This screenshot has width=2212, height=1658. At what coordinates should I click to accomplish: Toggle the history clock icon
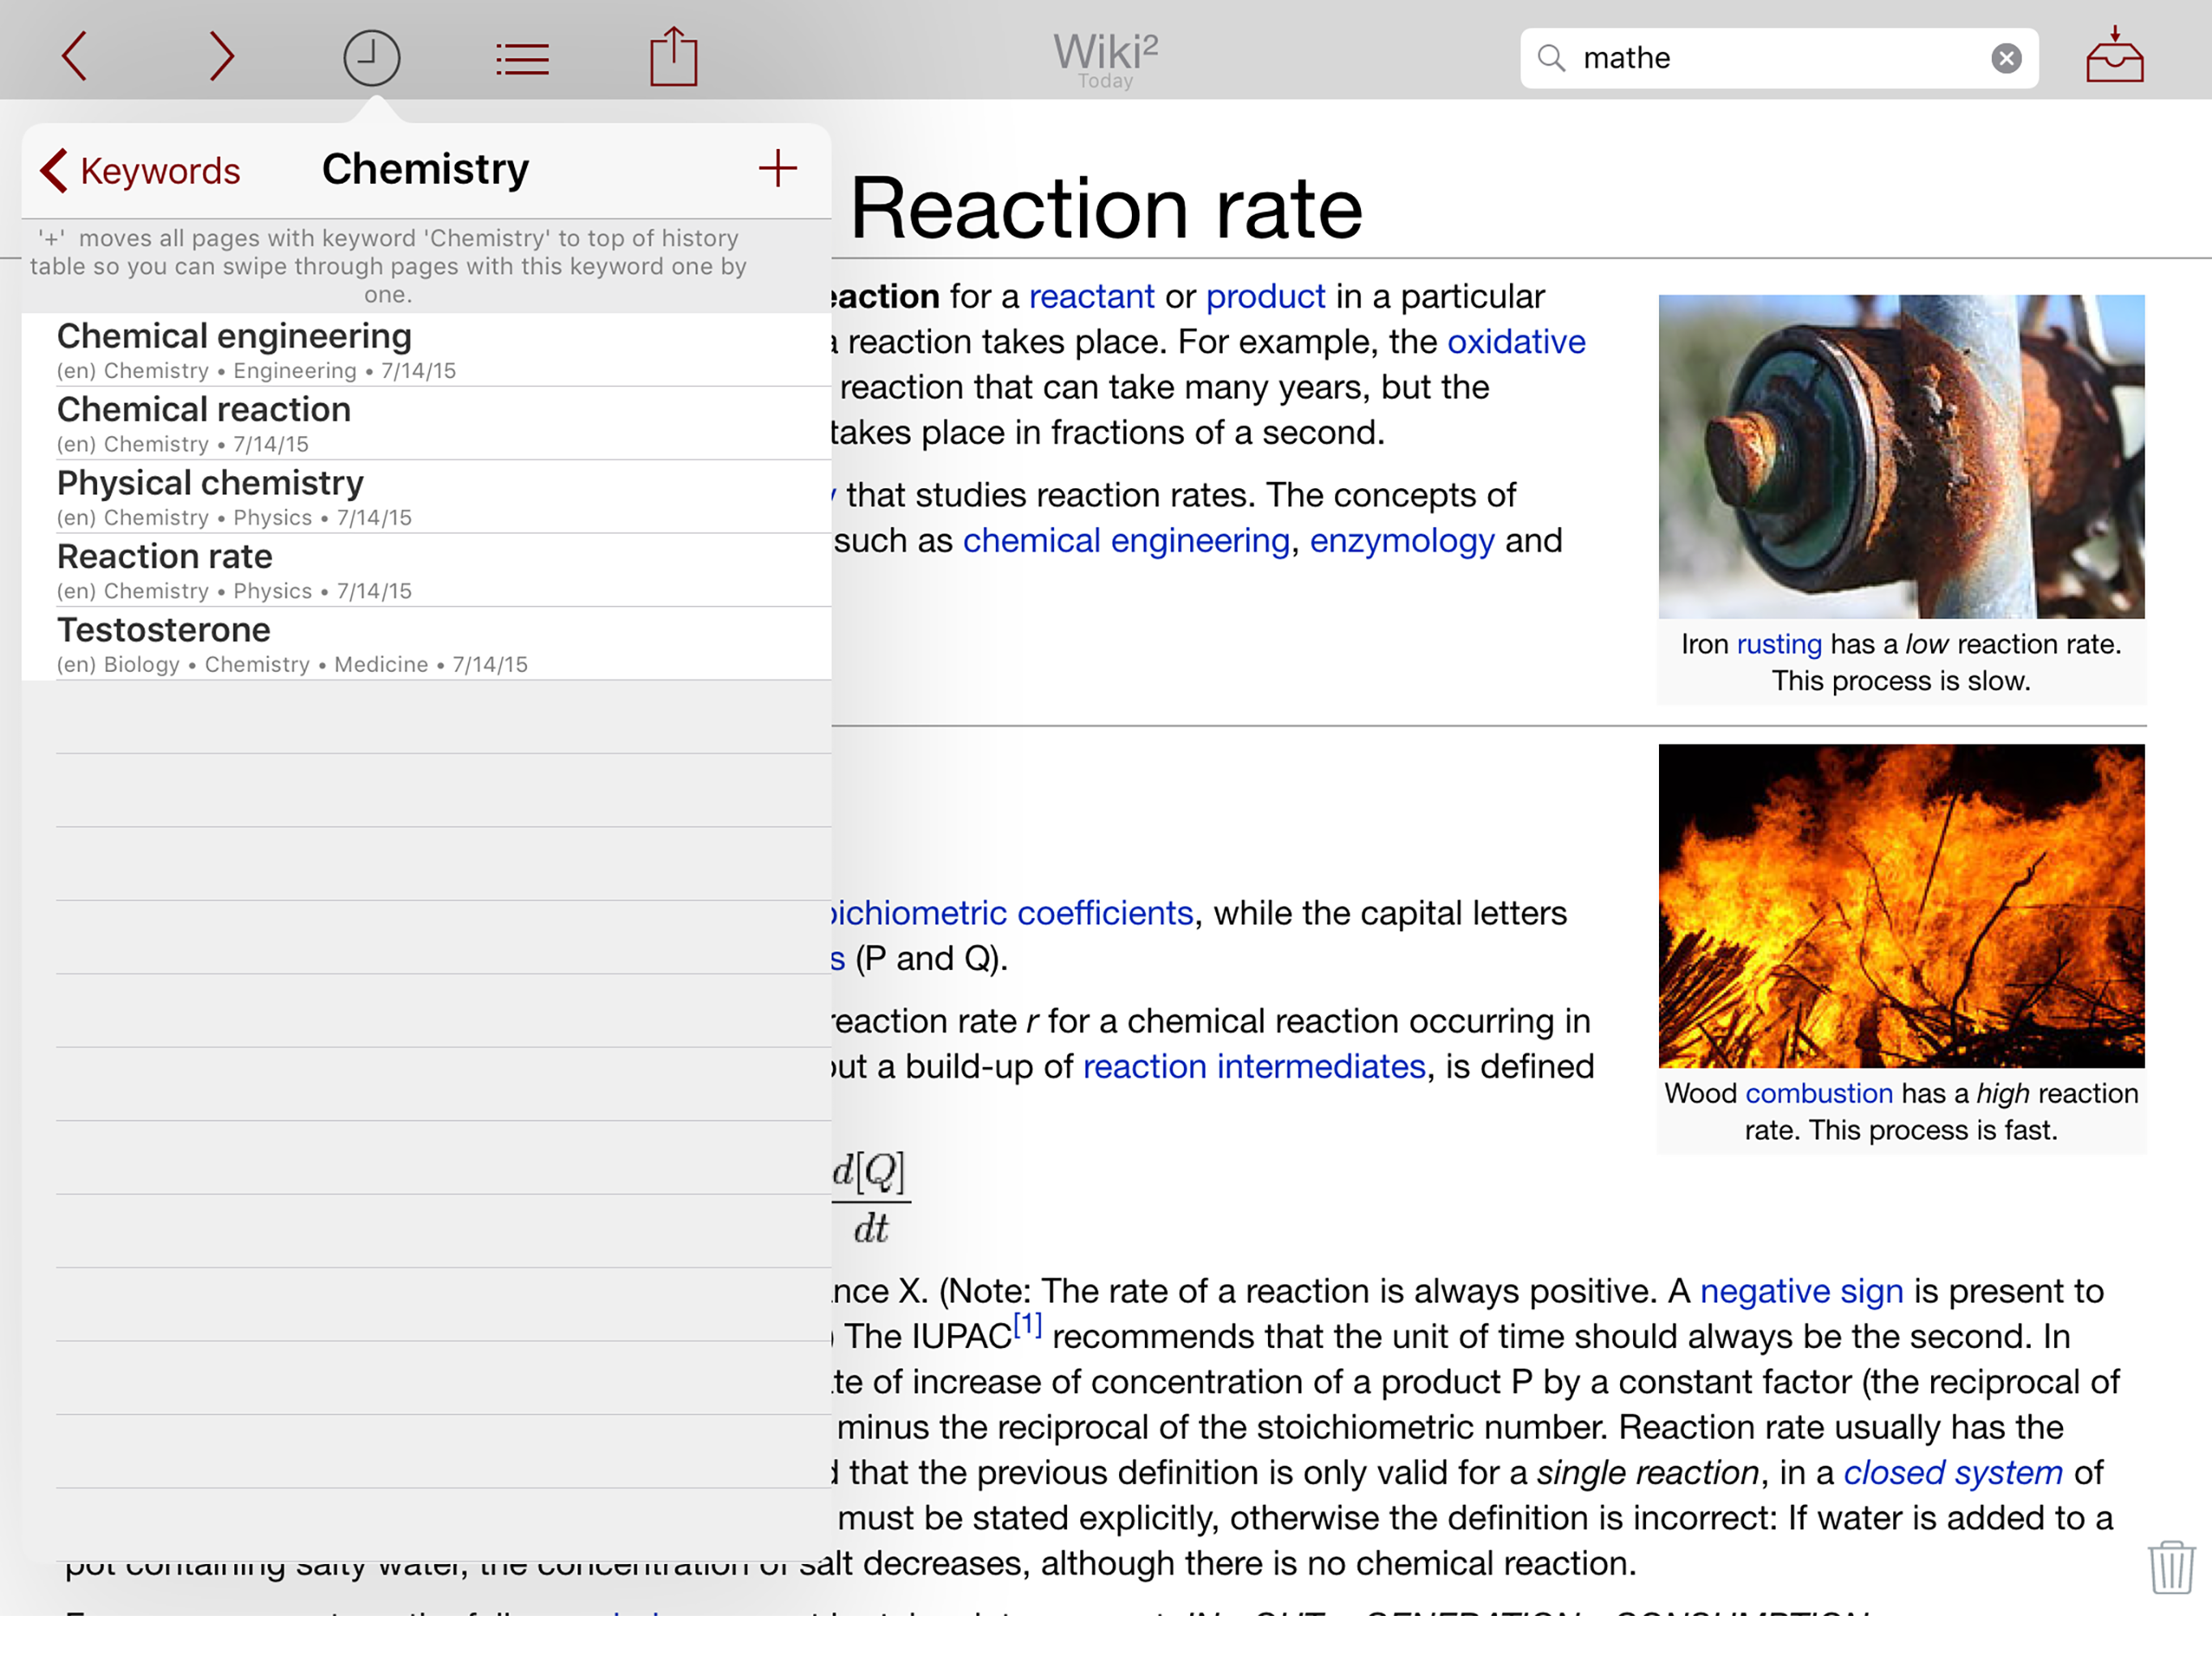[371, 58]
